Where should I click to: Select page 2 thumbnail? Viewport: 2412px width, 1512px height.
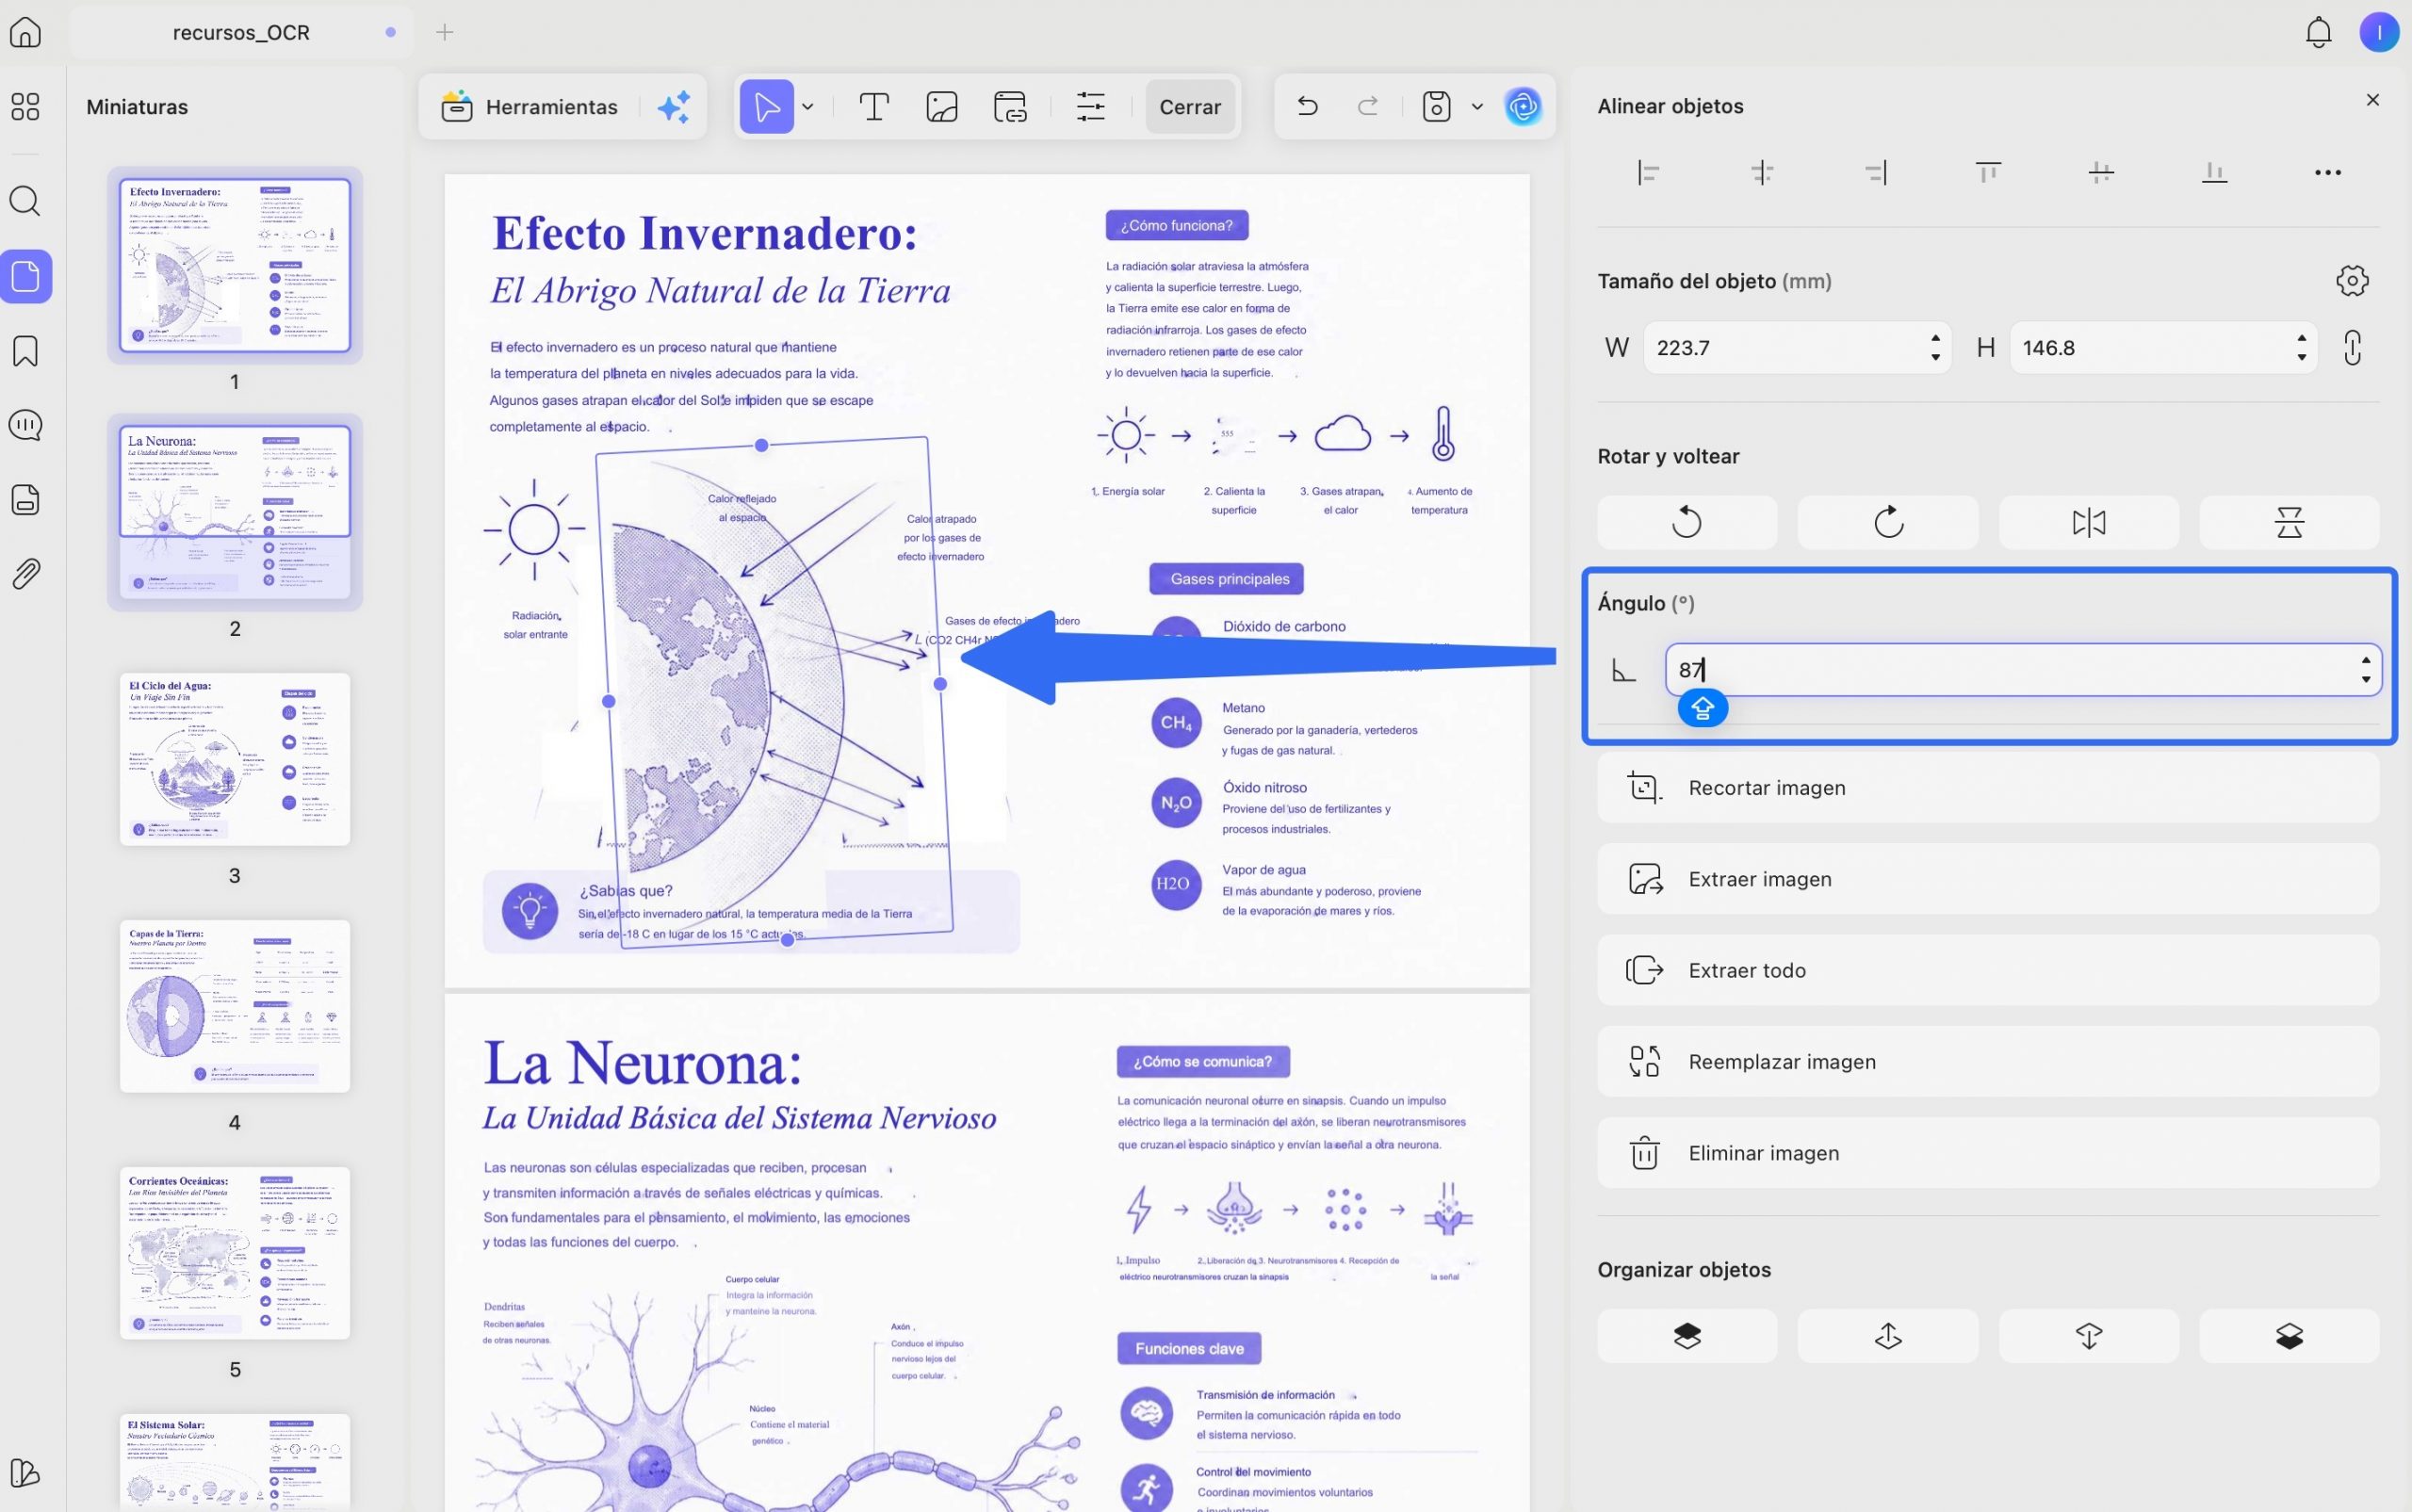click(235, 512)
